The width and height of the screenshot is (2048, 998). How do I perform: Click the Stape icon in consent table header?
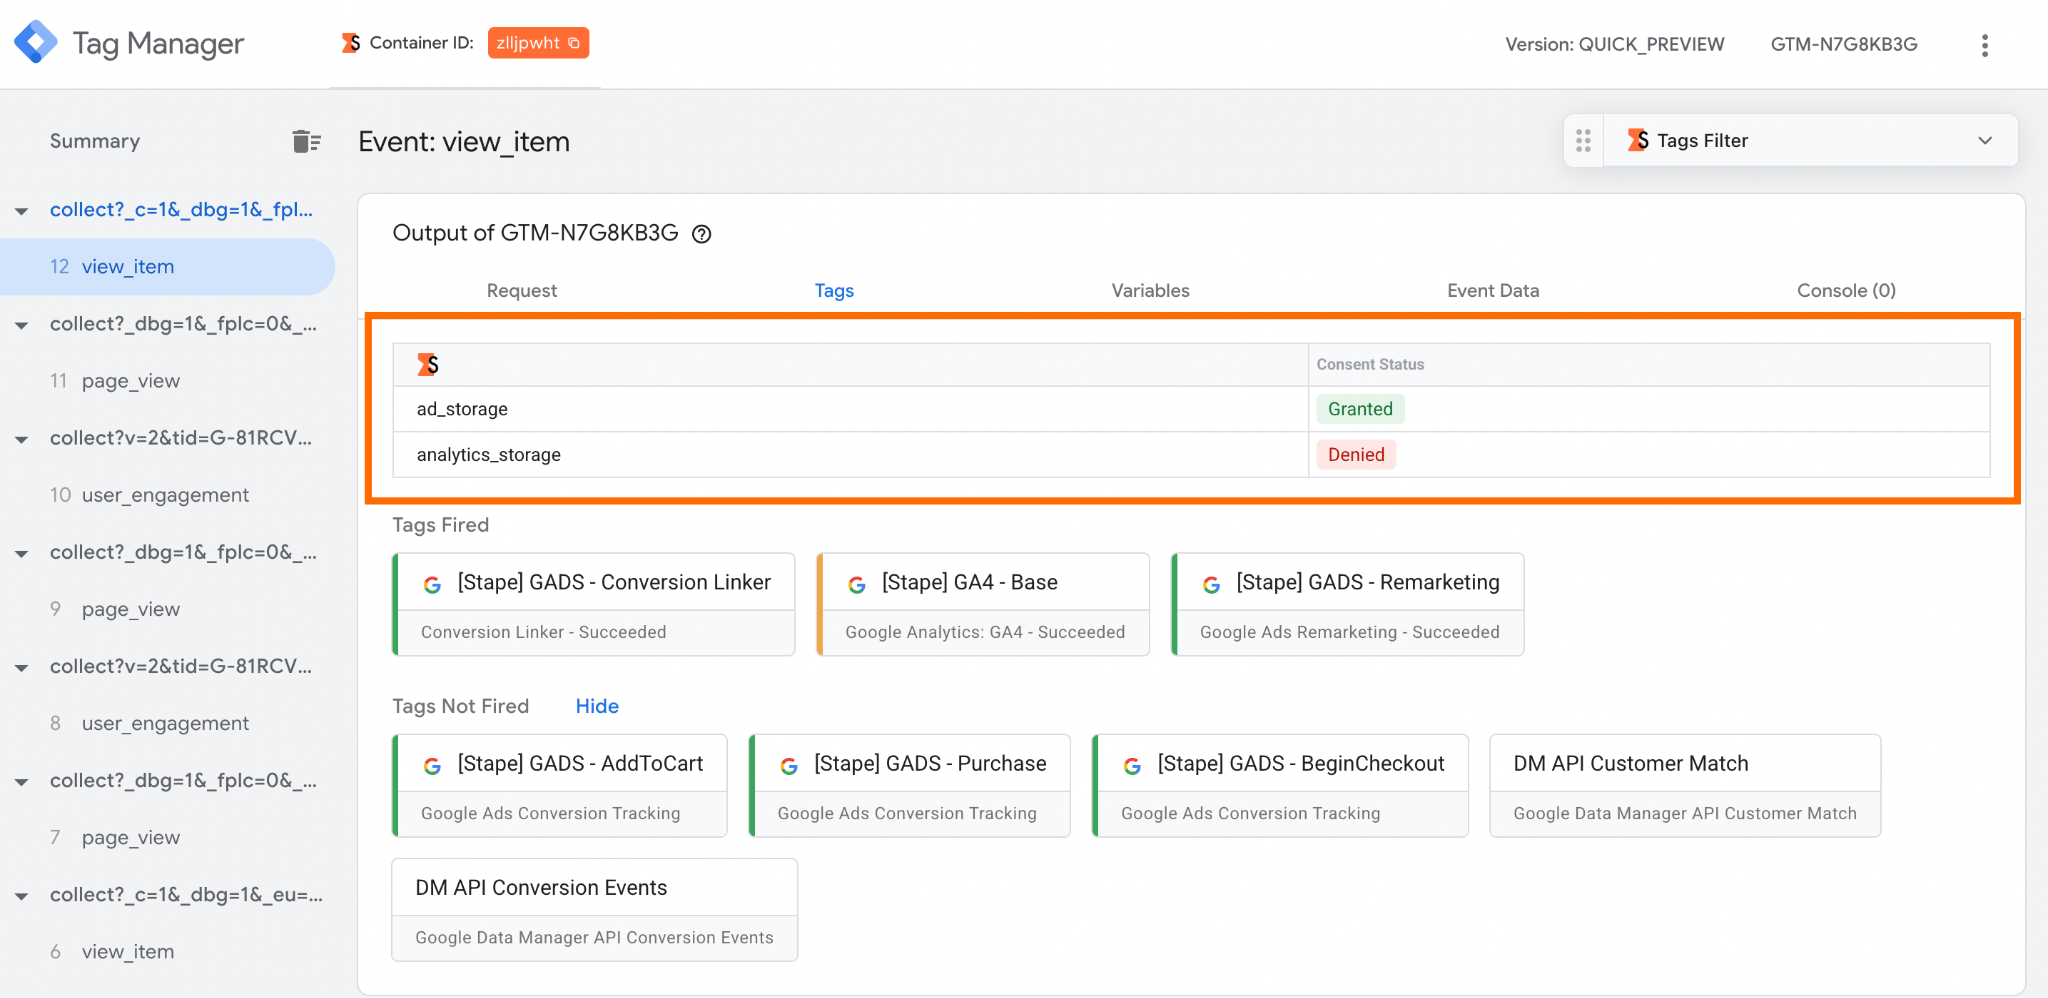[428, 365]
